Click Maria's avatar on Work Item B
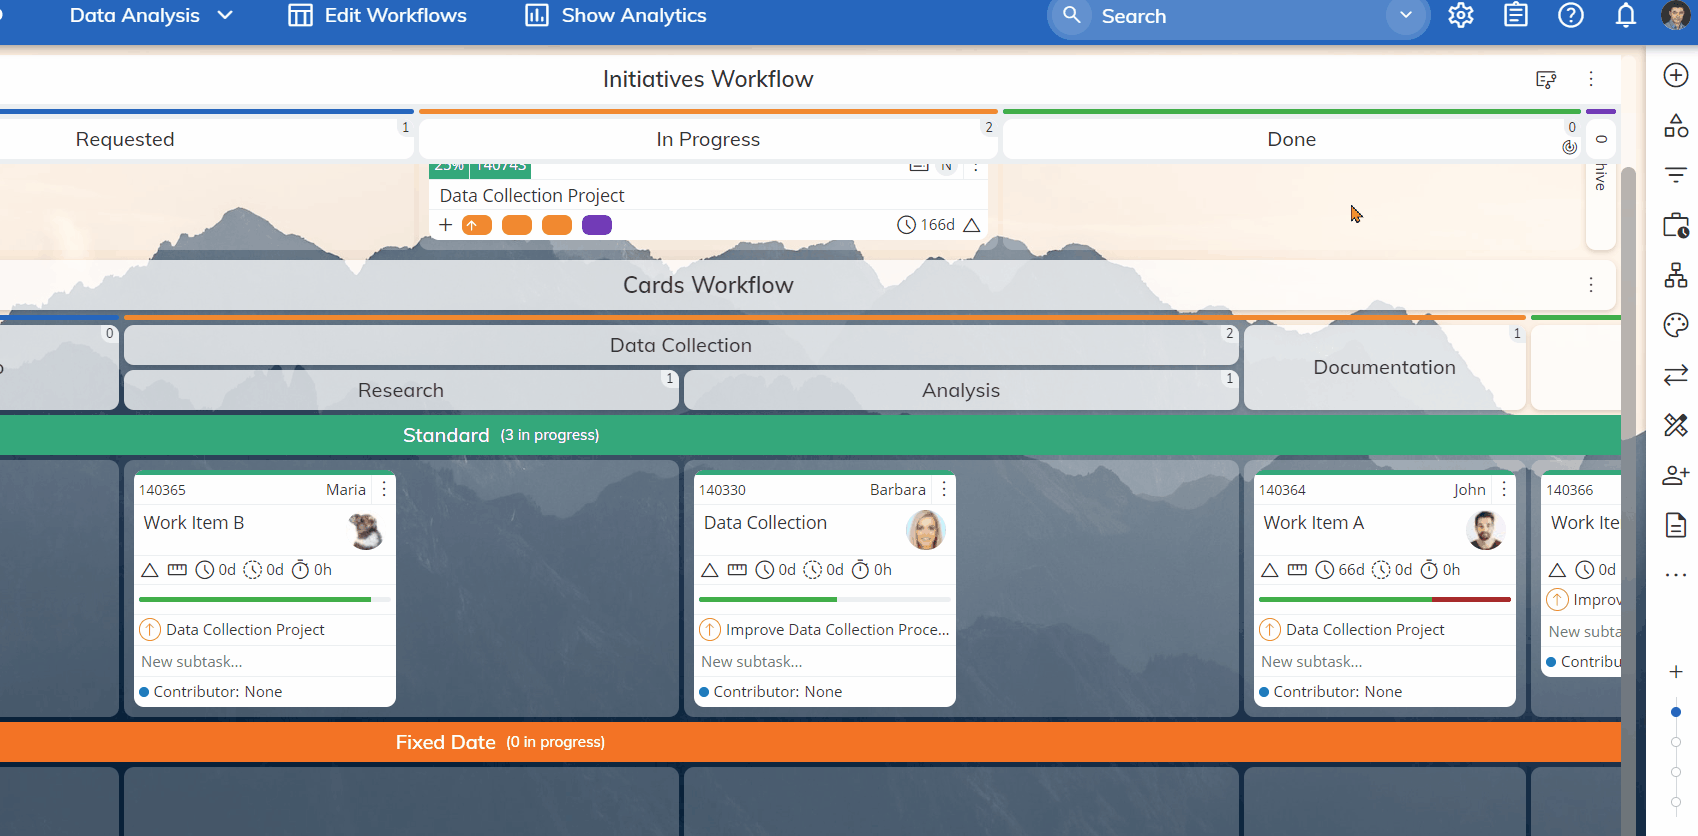The height and width of the screenshot is (836, 1698). click(x=366, y=530)
